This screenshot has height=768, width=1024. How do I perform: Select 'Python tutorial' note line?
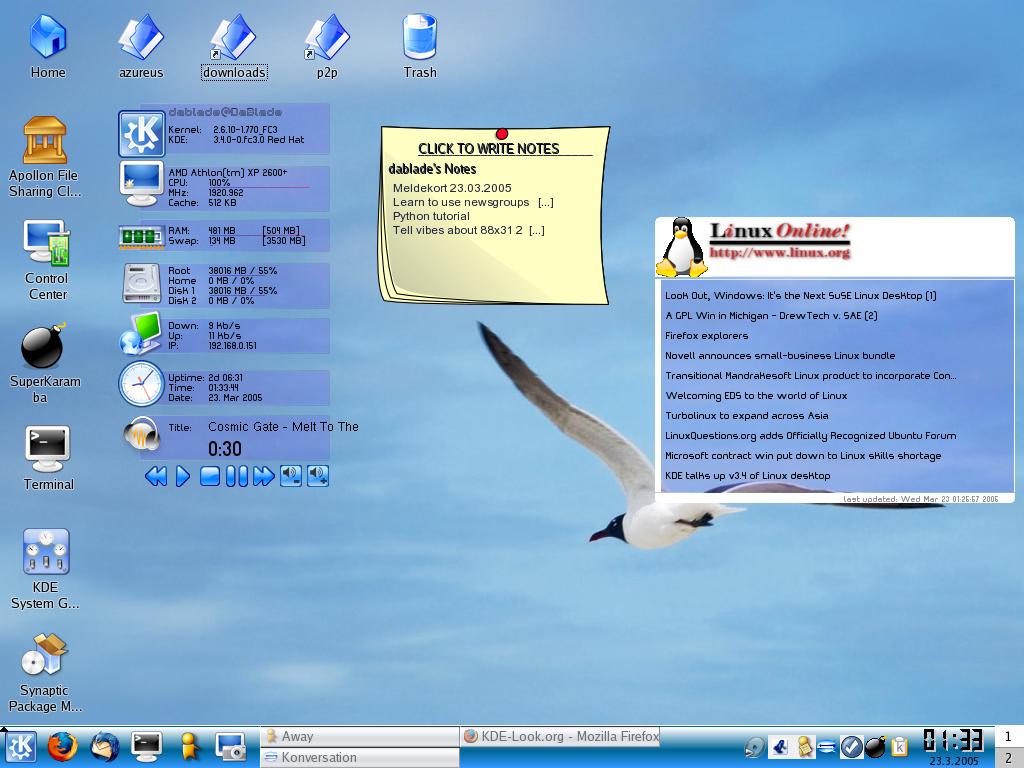coord(431,216)
